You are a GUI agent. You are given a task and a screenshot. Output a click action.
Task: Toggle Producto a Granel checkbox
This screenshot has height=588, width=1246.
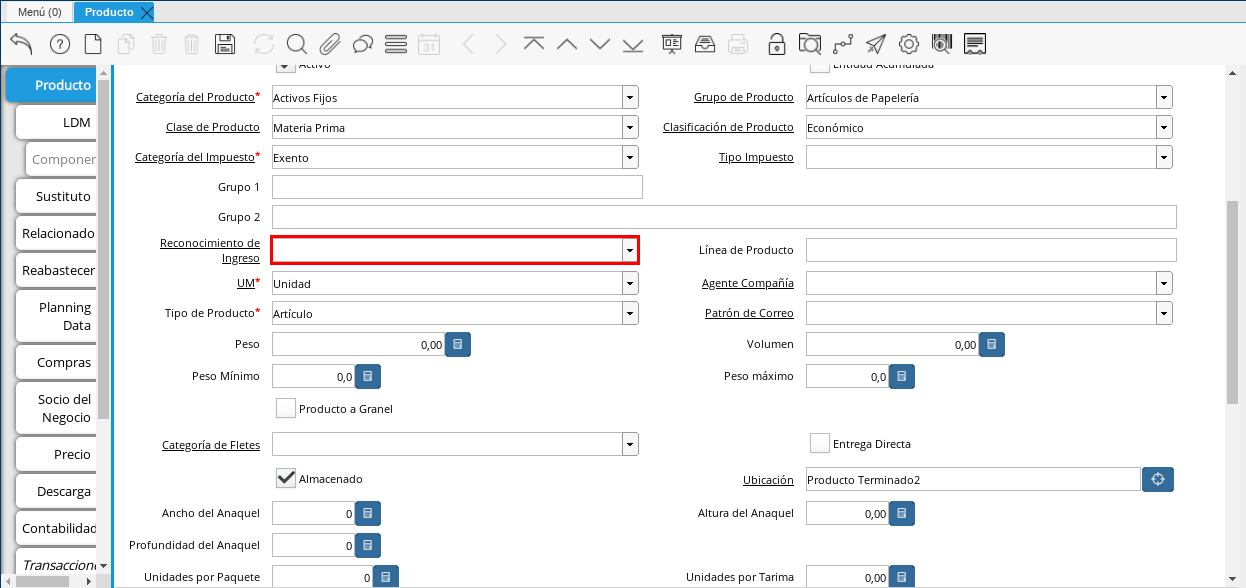coord(286,408)
